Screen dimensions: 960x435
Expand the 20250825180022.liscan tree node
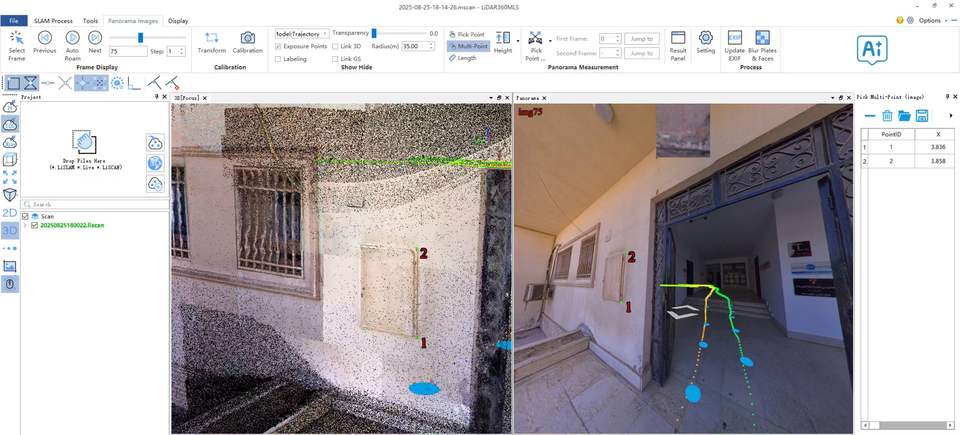[25, 225]
